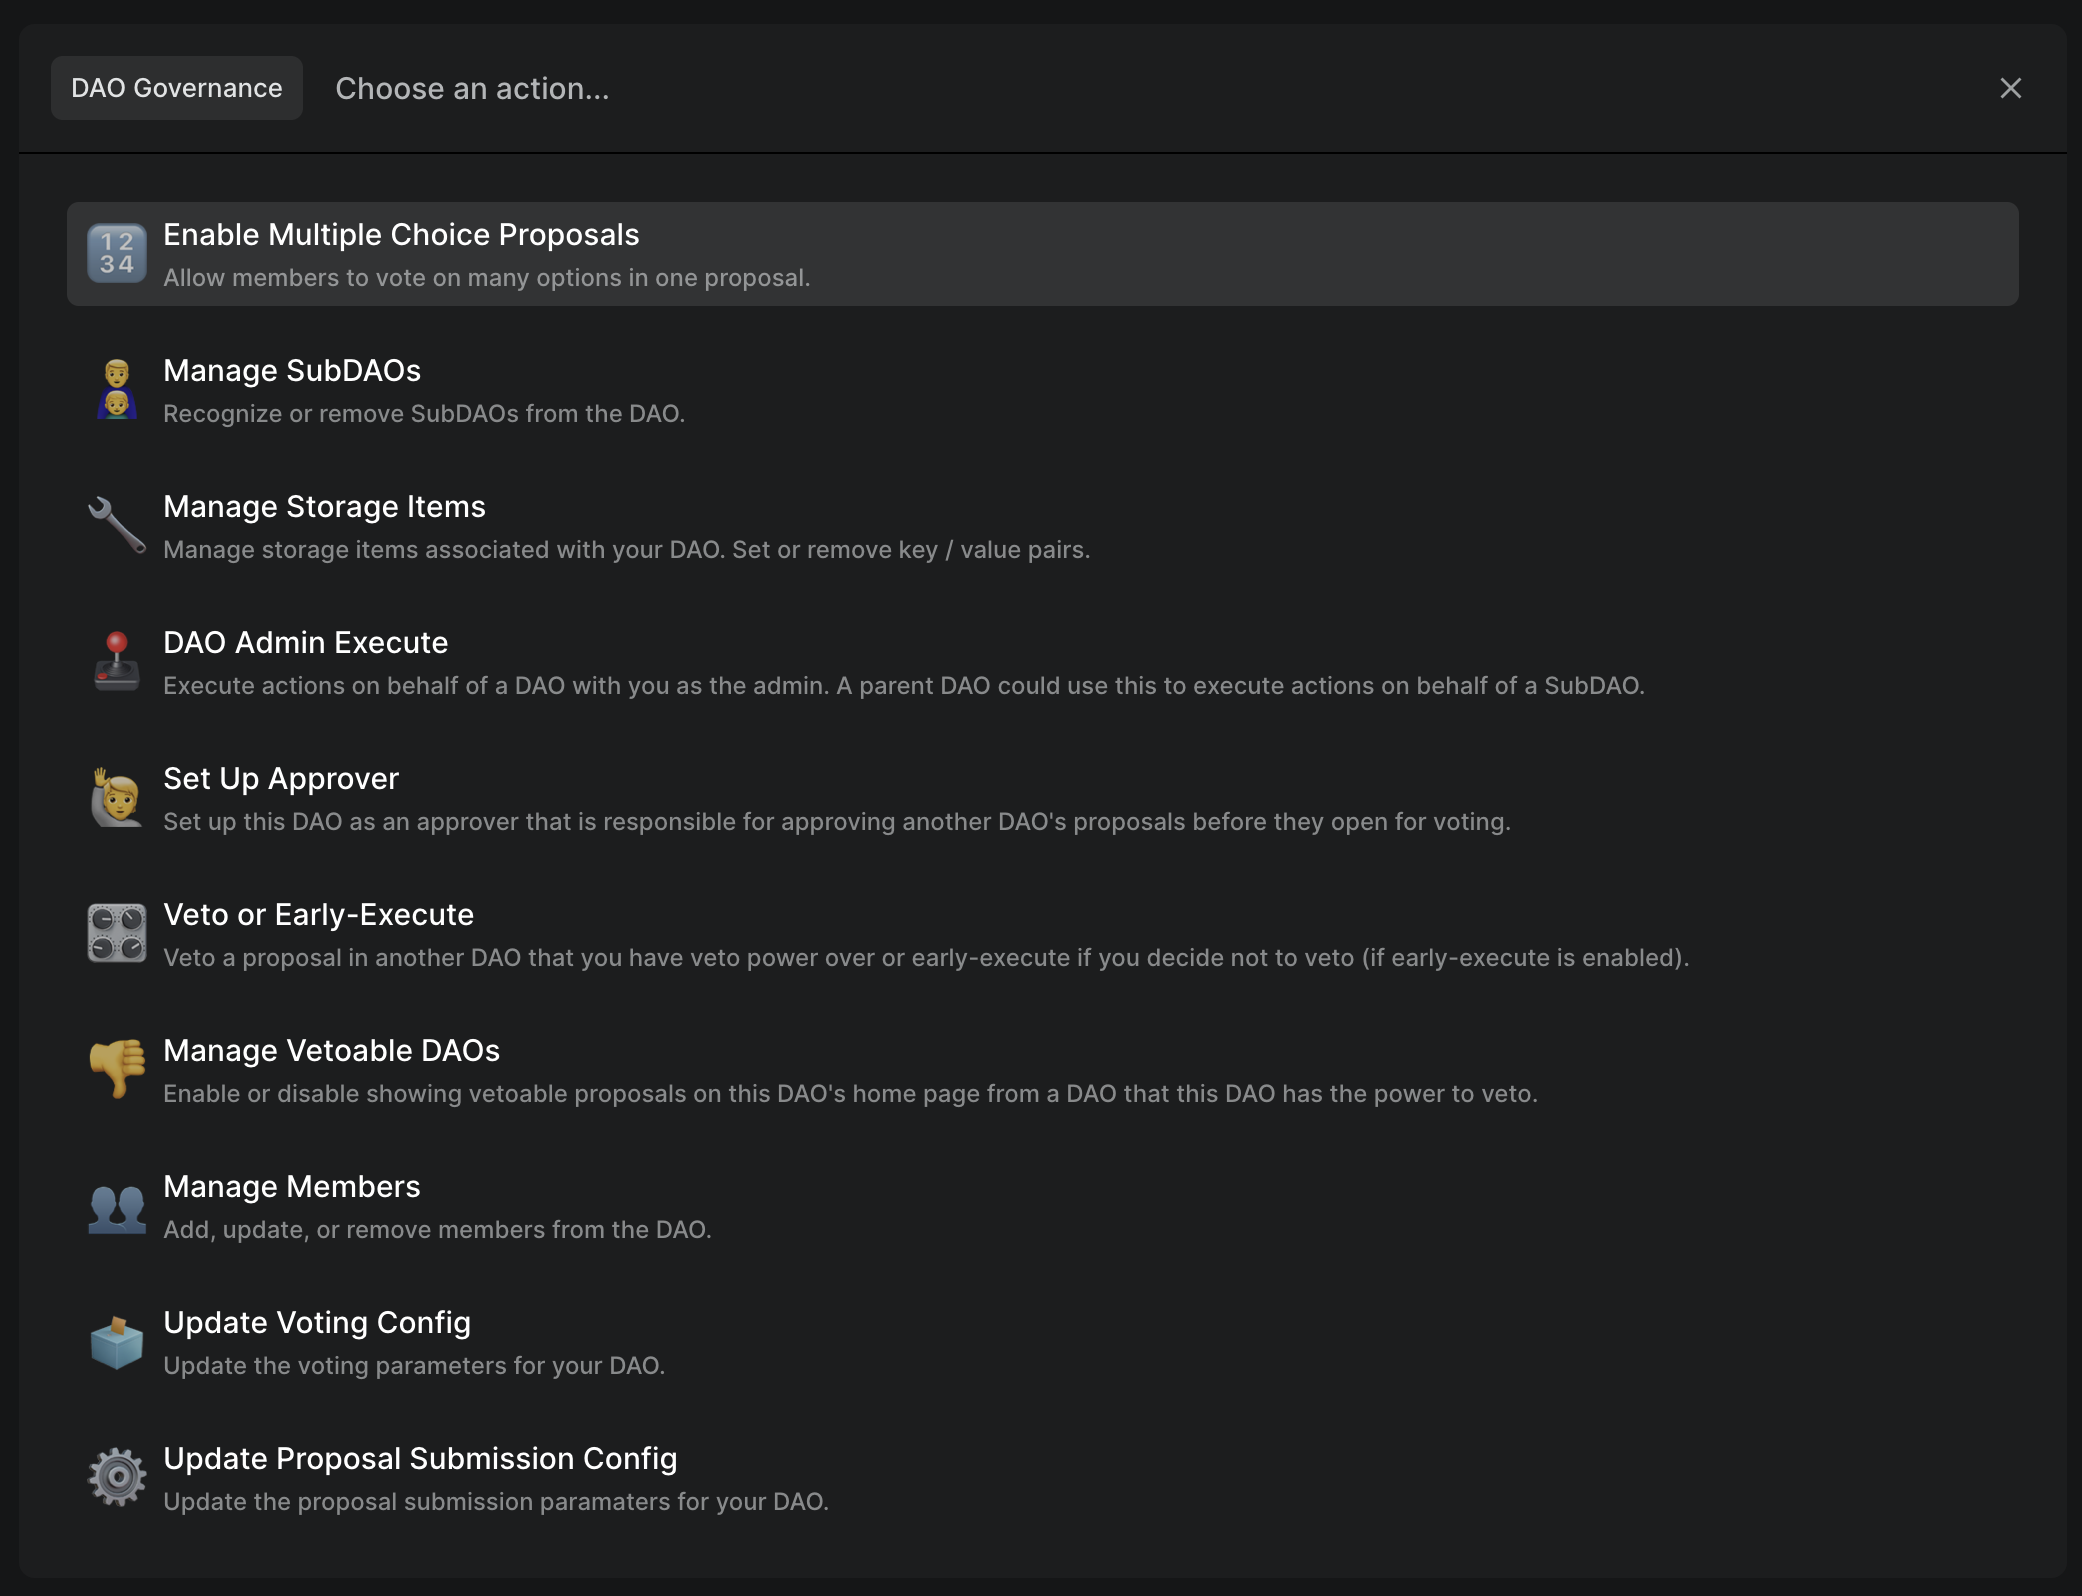This screenshot has width=2082, height=1596.
Task: Select Update Voting Config menu item
Action: click(1041, 1340)
